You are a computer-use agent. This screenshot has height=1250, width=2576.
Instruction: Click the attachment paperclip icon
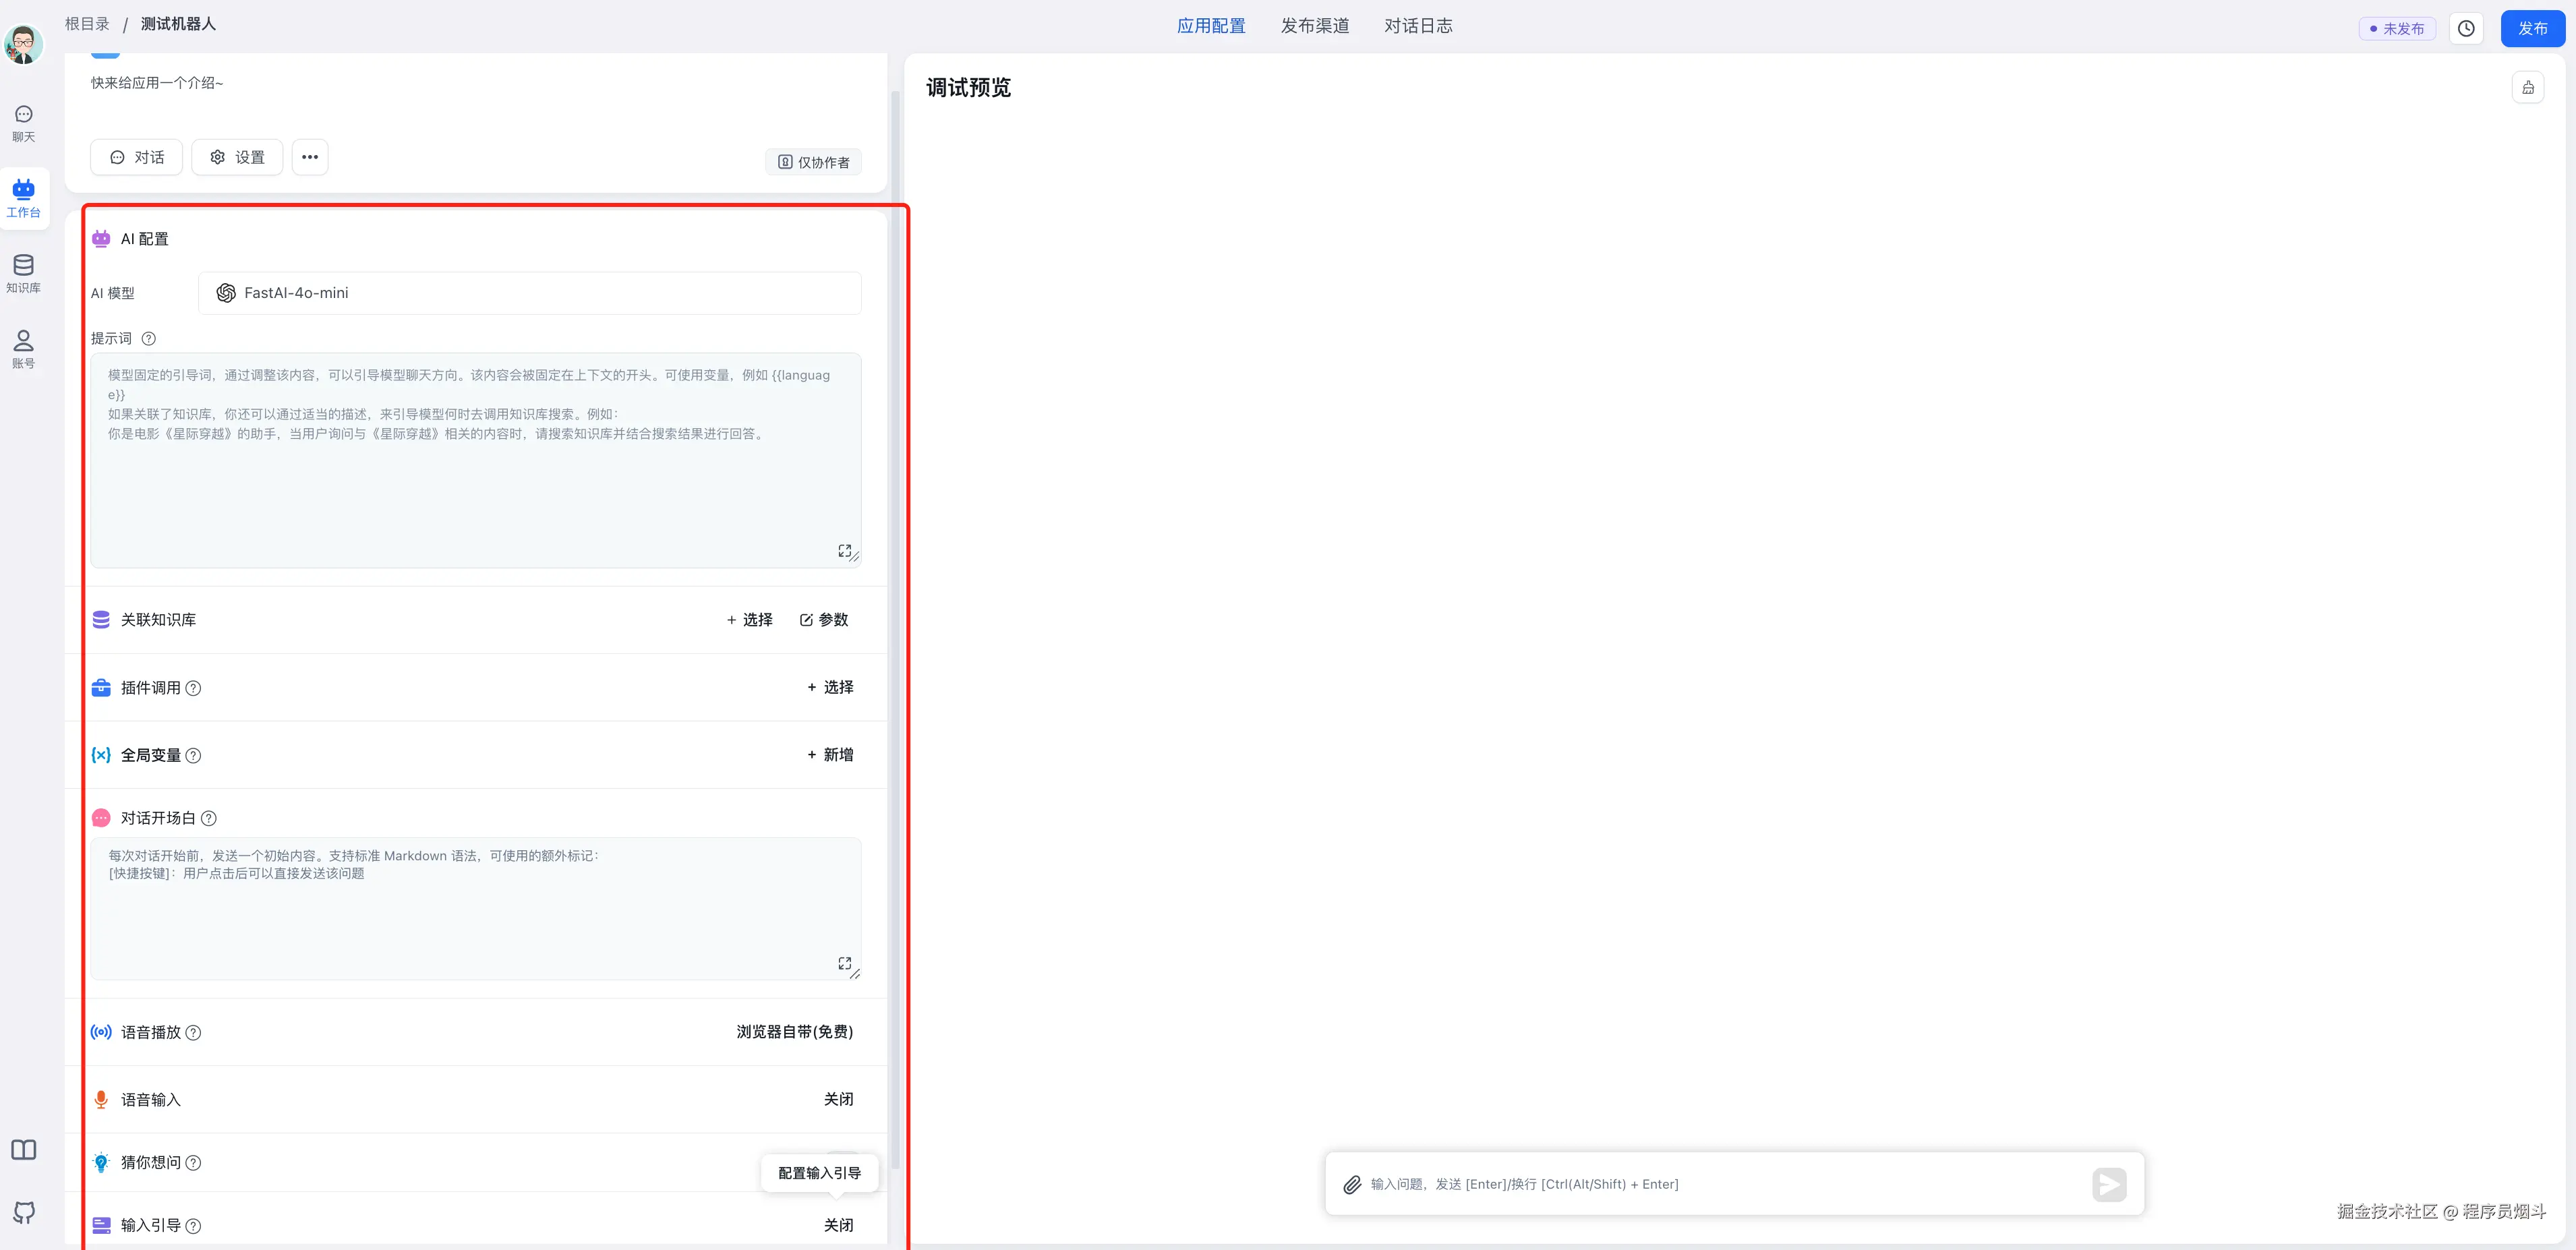1352,1184
